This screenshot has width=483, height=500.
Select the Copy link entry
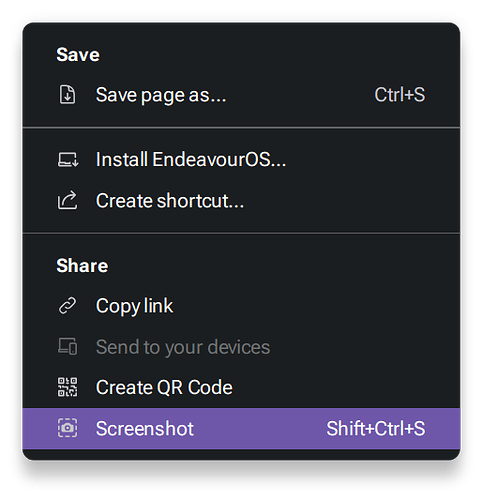241,306
